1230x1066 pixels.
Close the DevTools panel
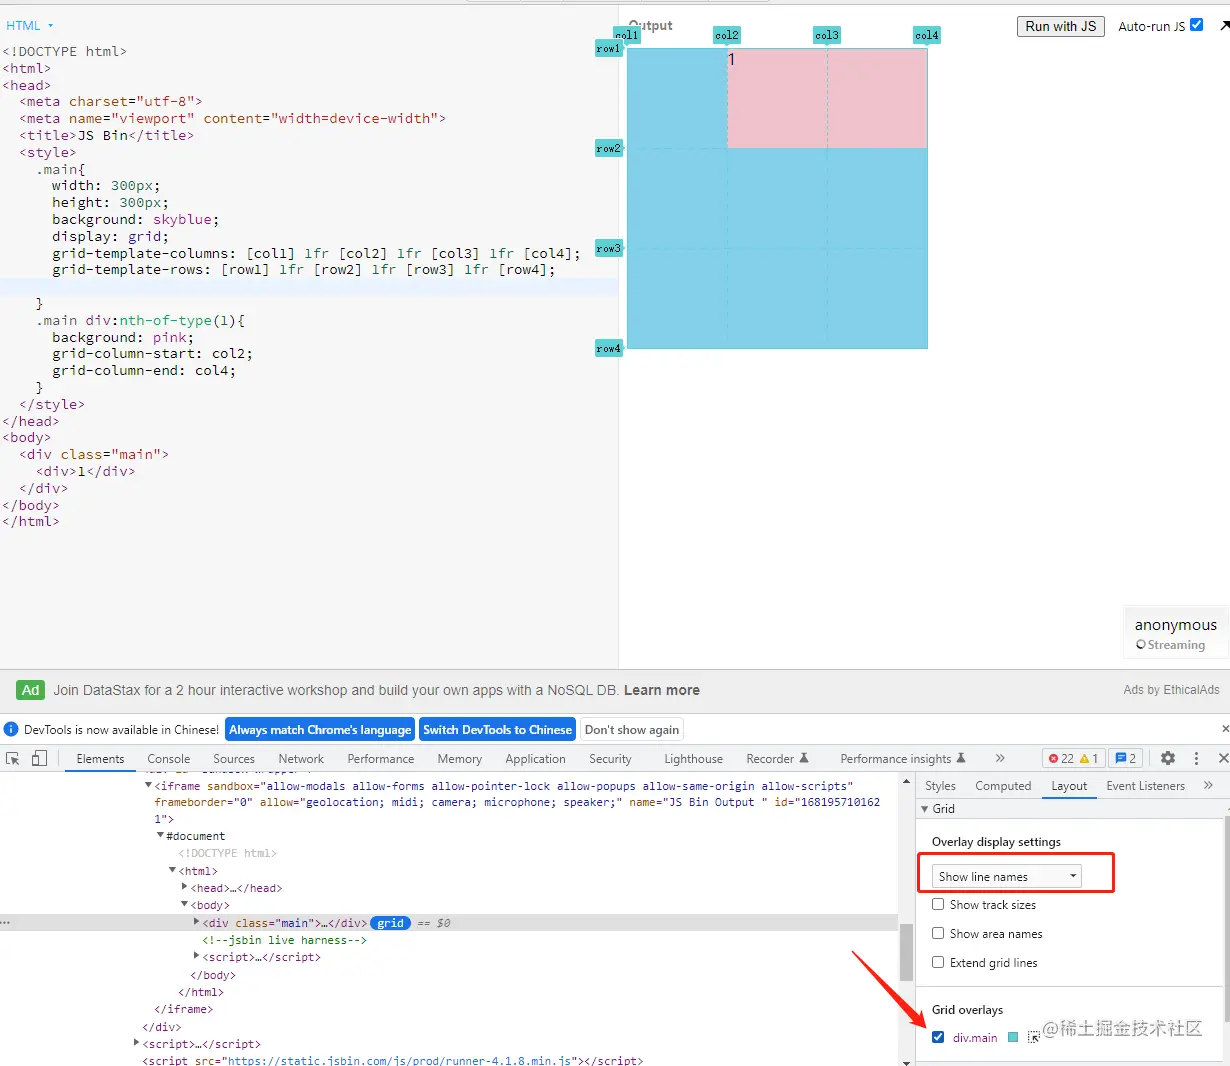click(x=1223, y=758)
